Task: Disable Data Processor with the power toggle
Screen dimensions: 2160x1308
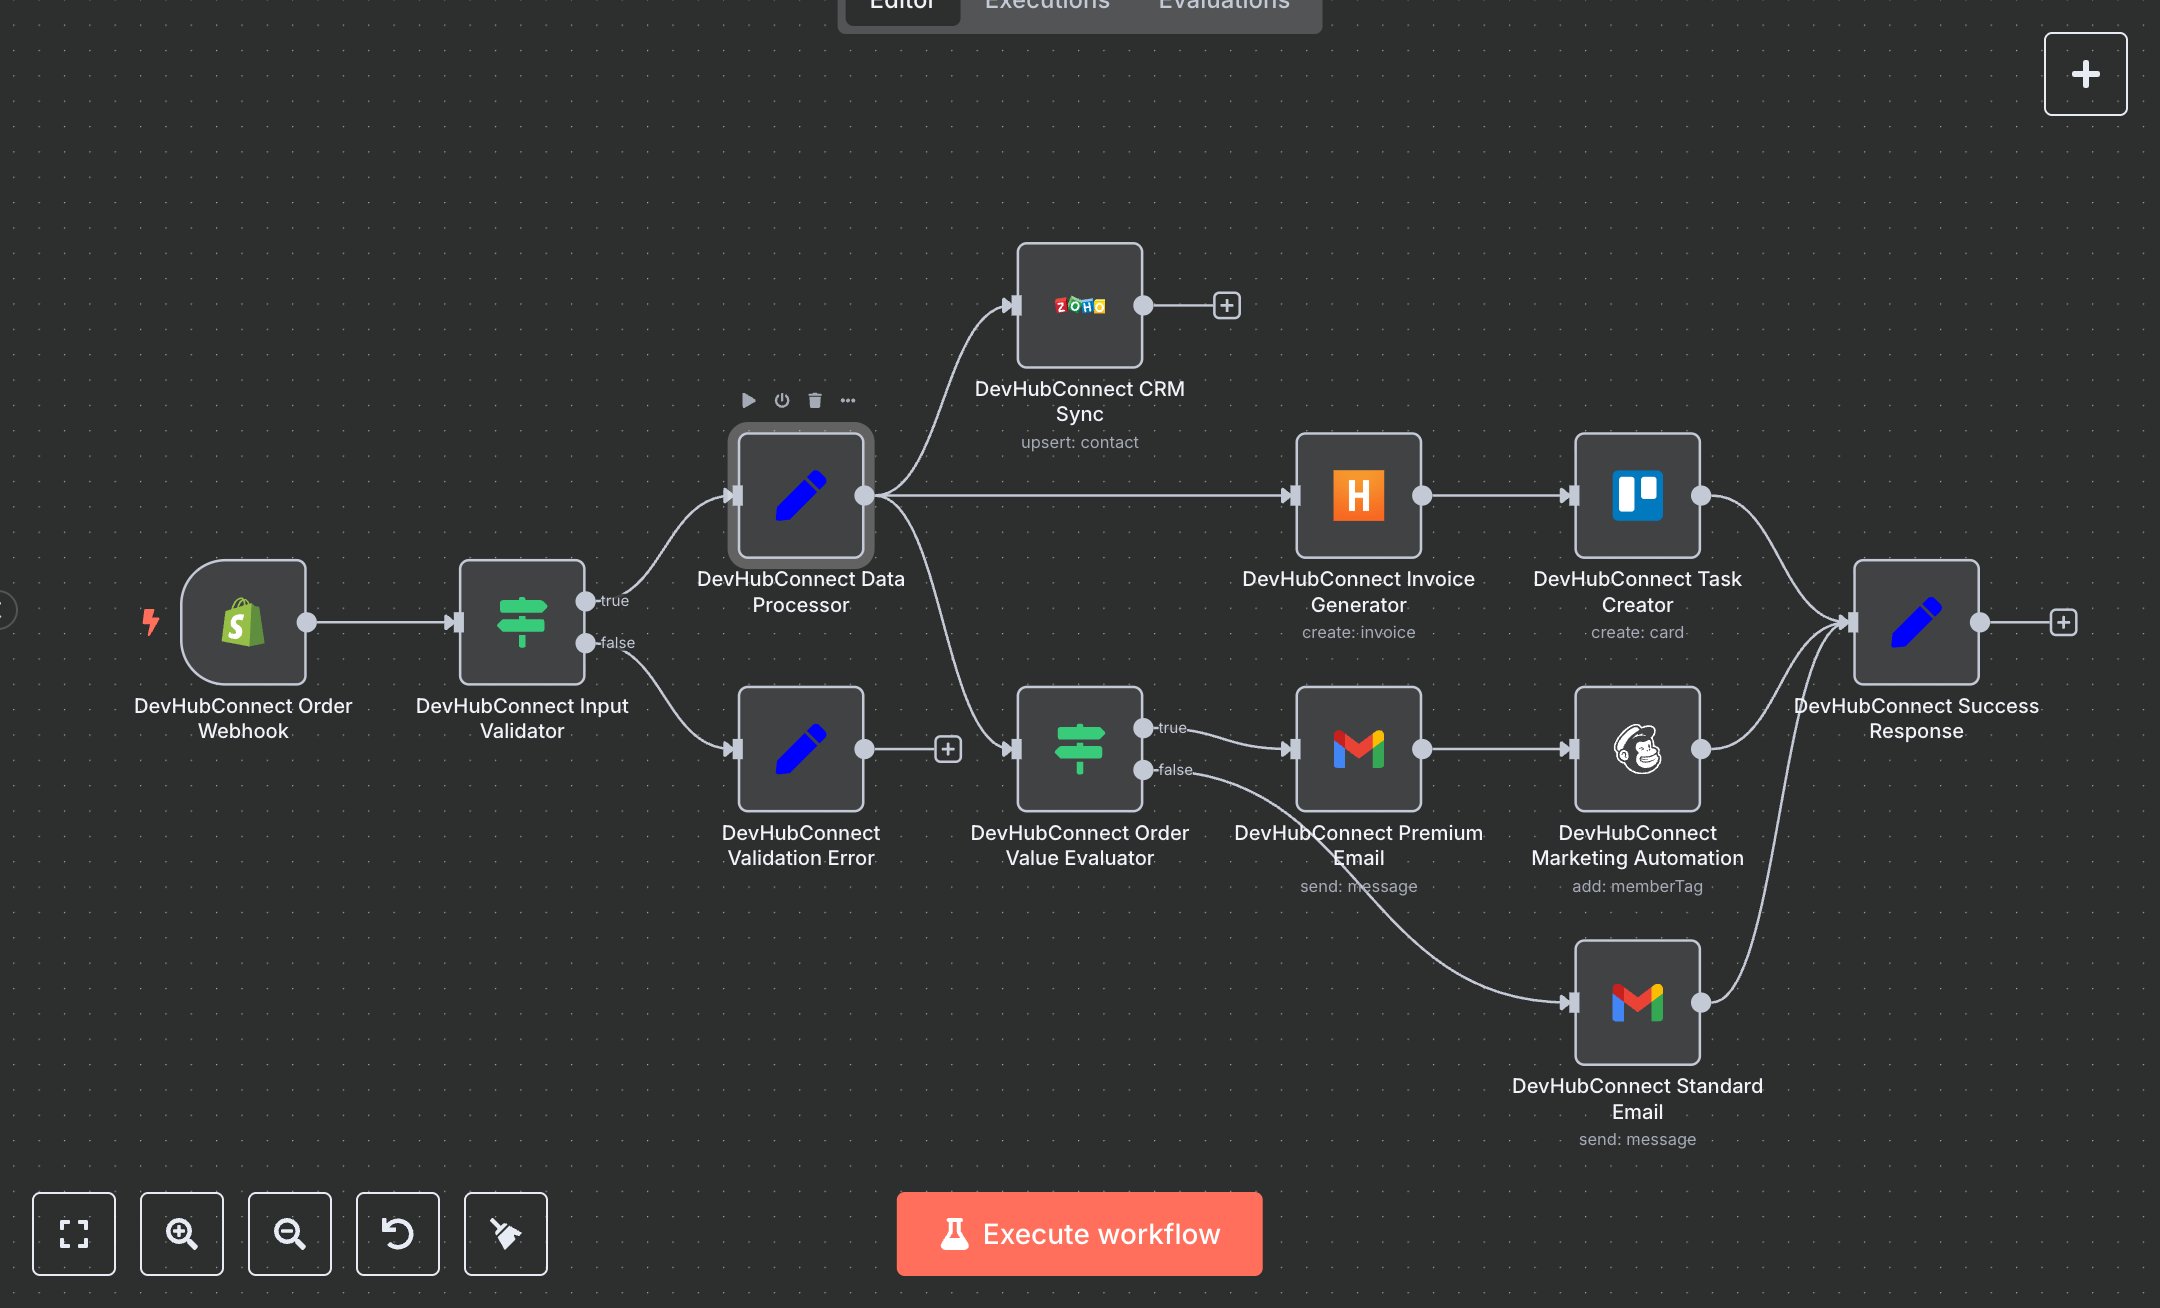Action: (781, 400)
